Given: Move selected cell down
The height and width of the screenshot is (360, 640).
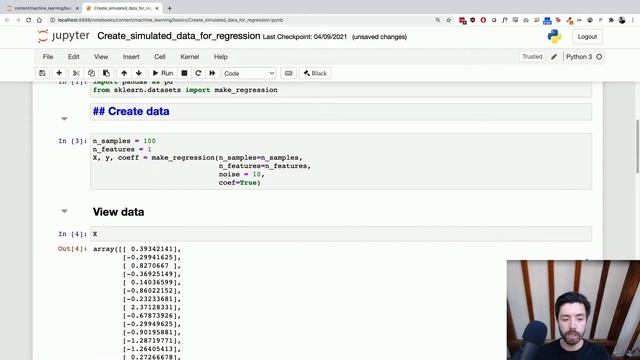Looking at the screenshot, I should point(139,73).
